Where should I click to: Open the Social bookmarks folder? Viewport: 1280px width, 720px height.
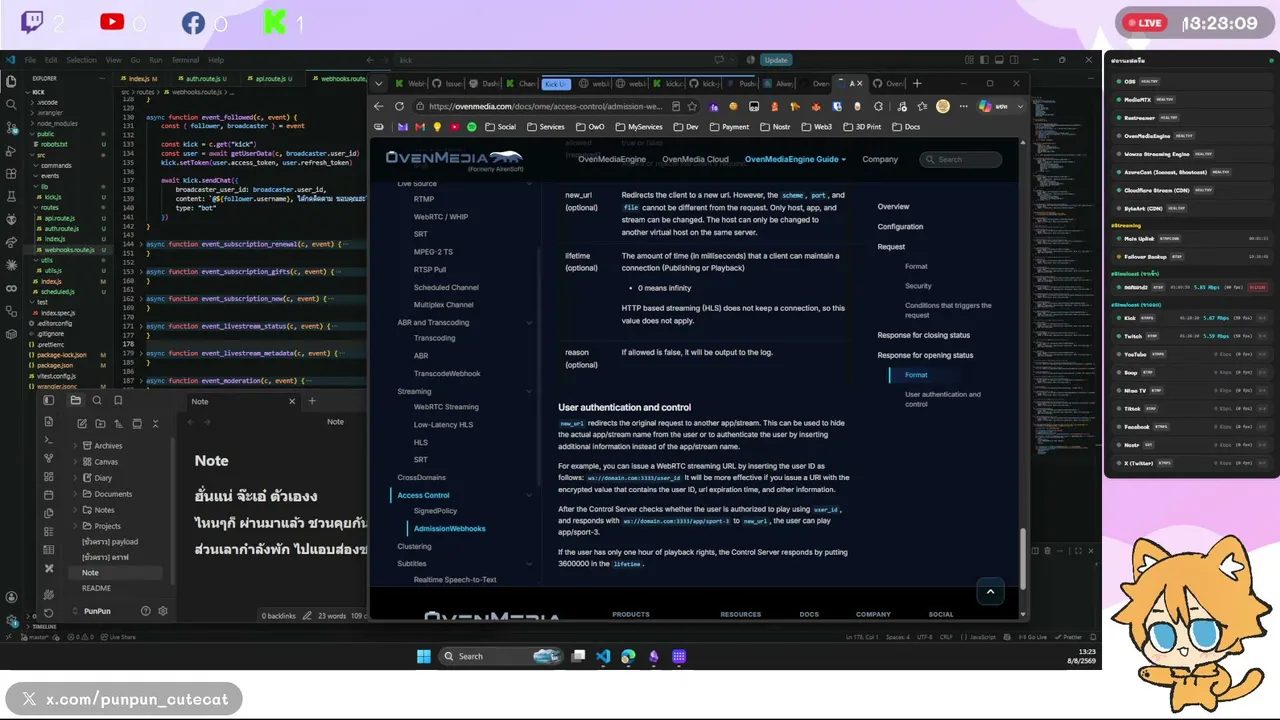[x=499, y=127]
